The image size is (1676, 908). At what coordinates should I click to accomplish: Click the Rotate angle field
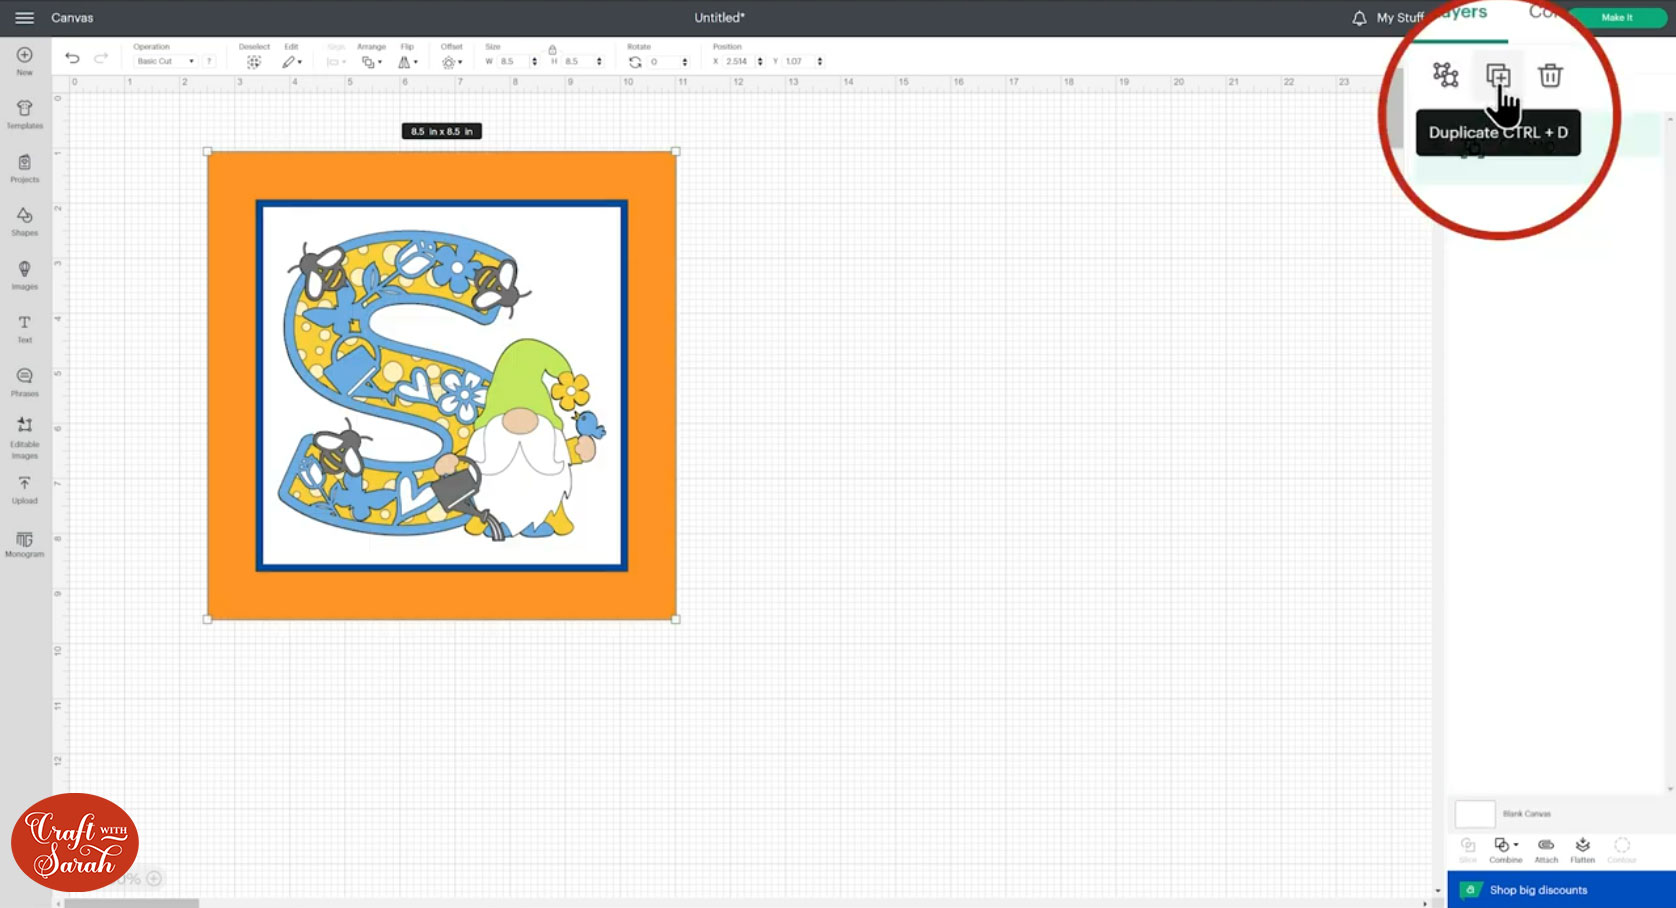[x=663, y=61]
